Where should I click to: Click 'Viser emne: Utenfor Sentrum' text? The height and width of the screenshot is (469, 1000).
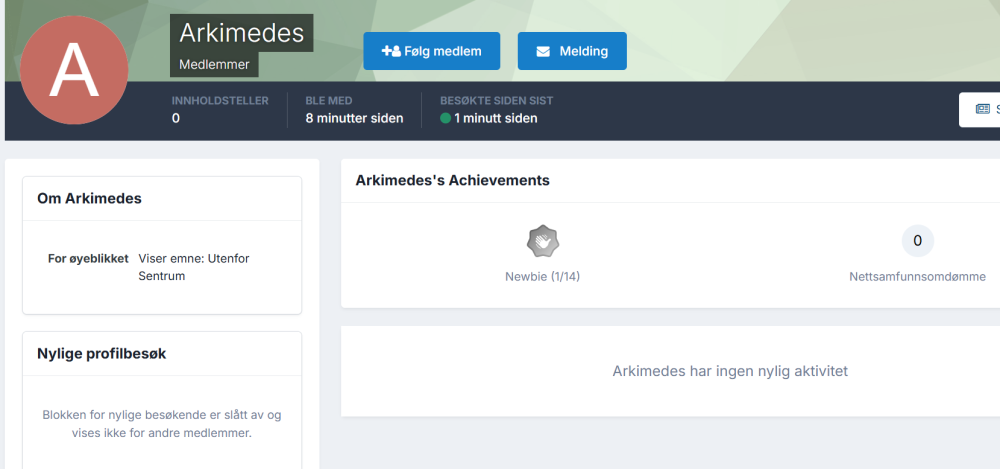(x=195, y=267)
